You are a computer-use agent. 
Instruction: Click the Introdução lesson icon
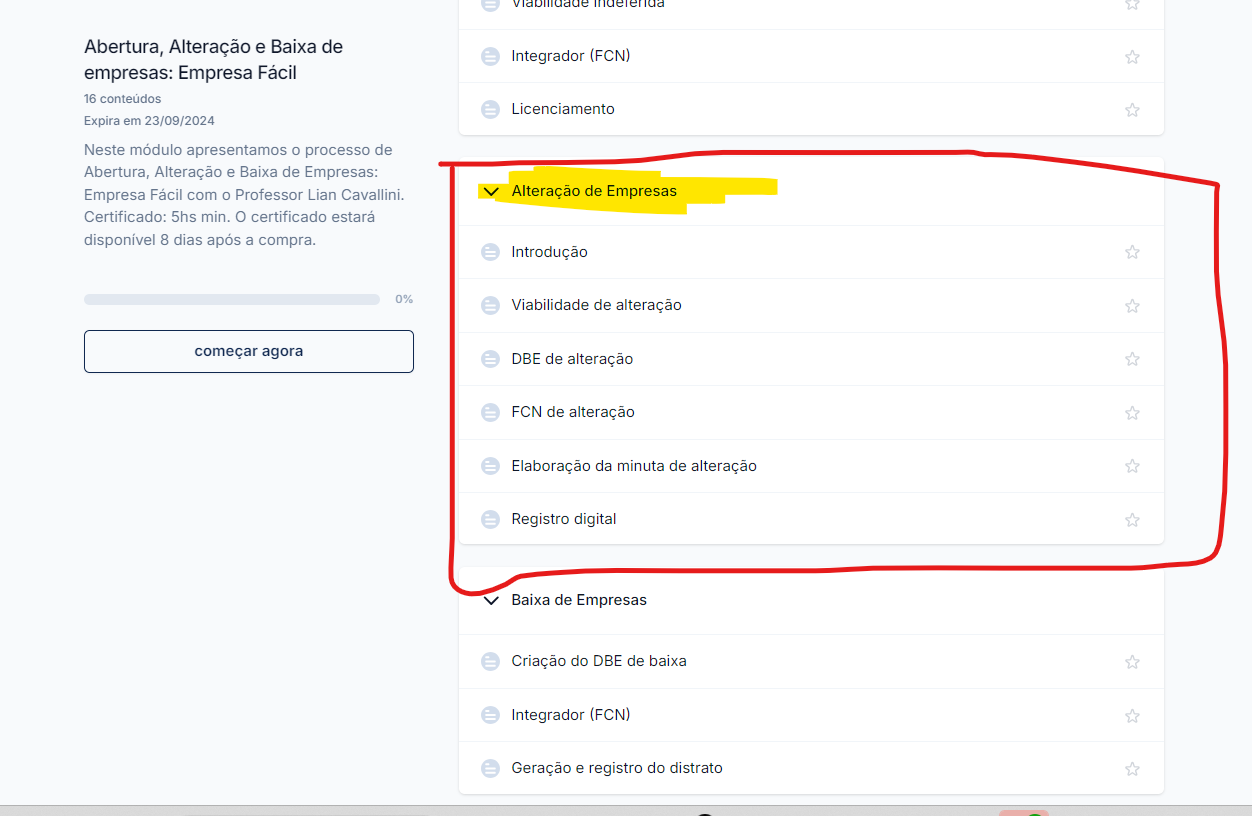490,252
